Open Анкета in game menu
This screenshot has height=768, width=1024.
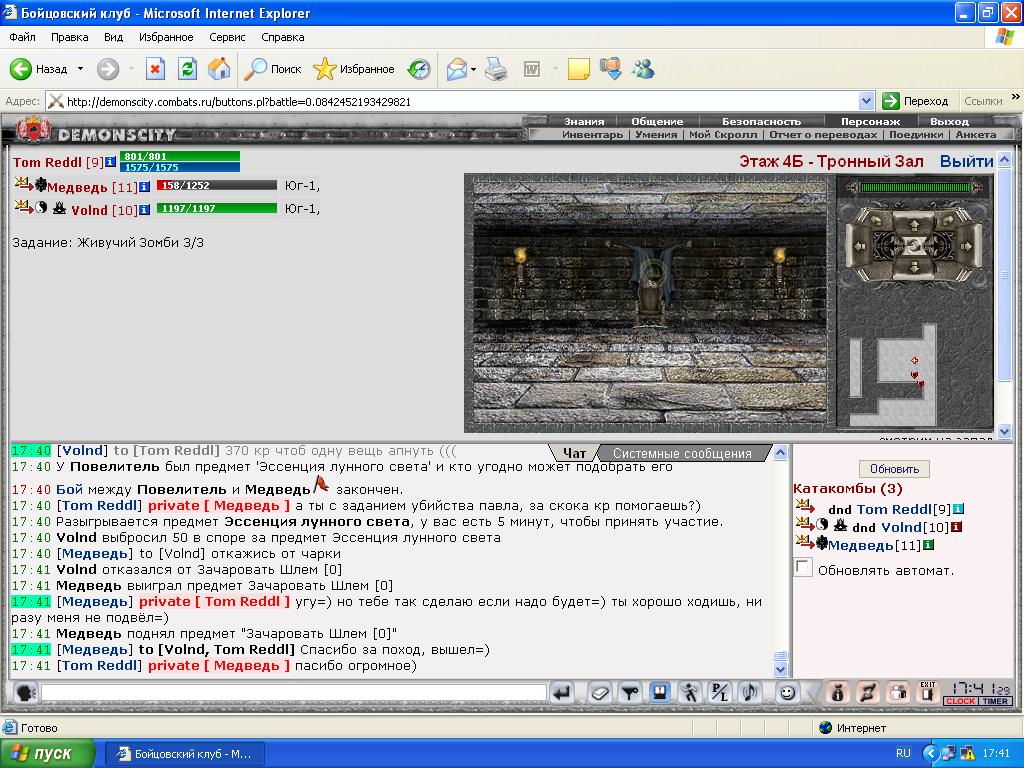pyautogui.click(x=976, y=135)
